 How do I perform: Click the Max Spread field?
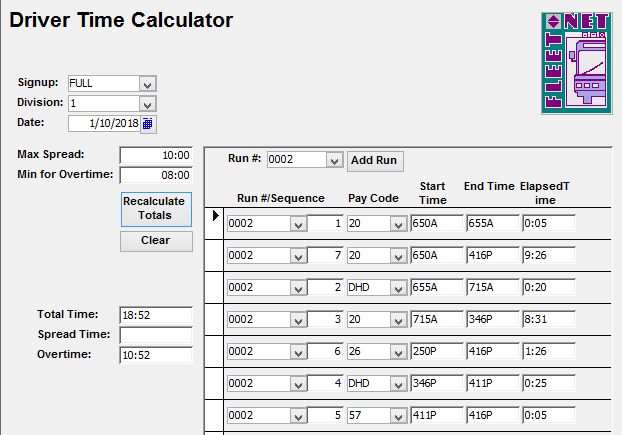point(155,155)
